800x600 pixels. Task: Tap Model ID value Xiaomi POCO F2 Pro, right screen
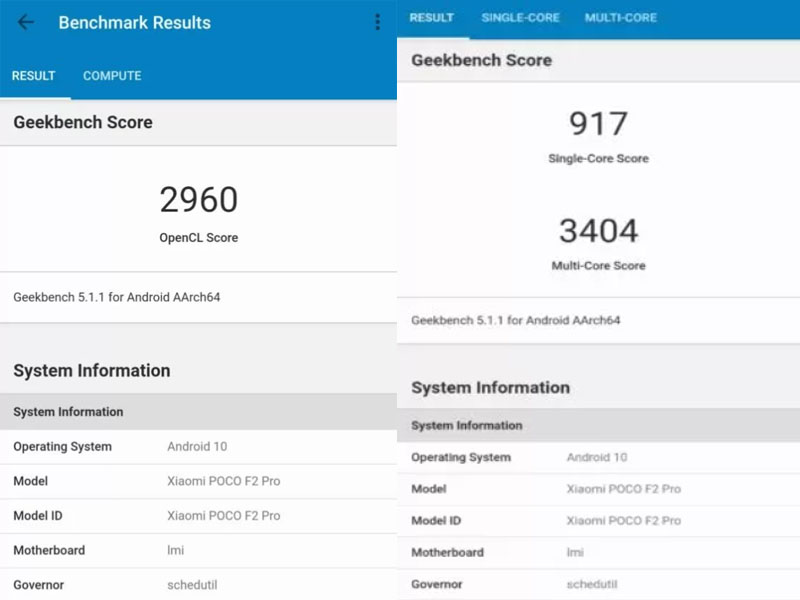(x=624, y=521)
